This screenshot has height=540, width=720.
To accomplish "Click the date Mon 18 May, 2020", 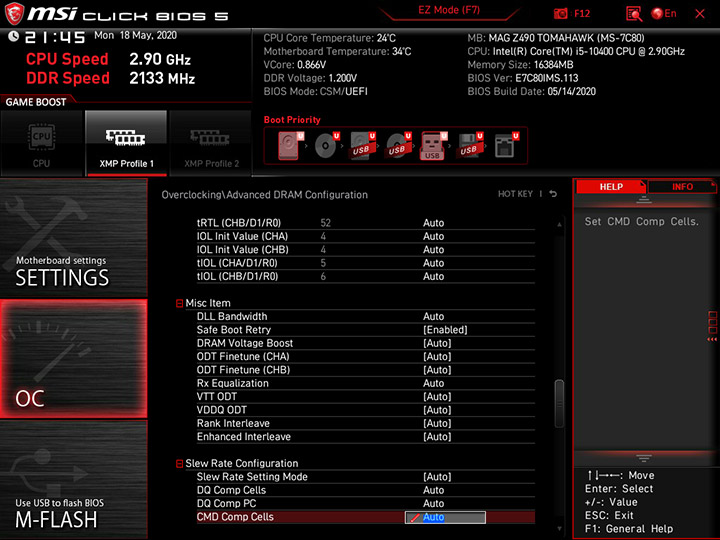I will (135, 35).
